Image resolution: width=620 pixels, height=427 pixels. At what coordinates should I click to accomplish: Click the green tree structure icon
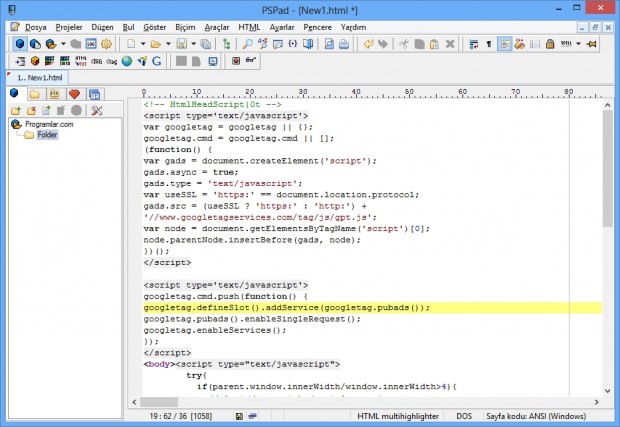226,44
